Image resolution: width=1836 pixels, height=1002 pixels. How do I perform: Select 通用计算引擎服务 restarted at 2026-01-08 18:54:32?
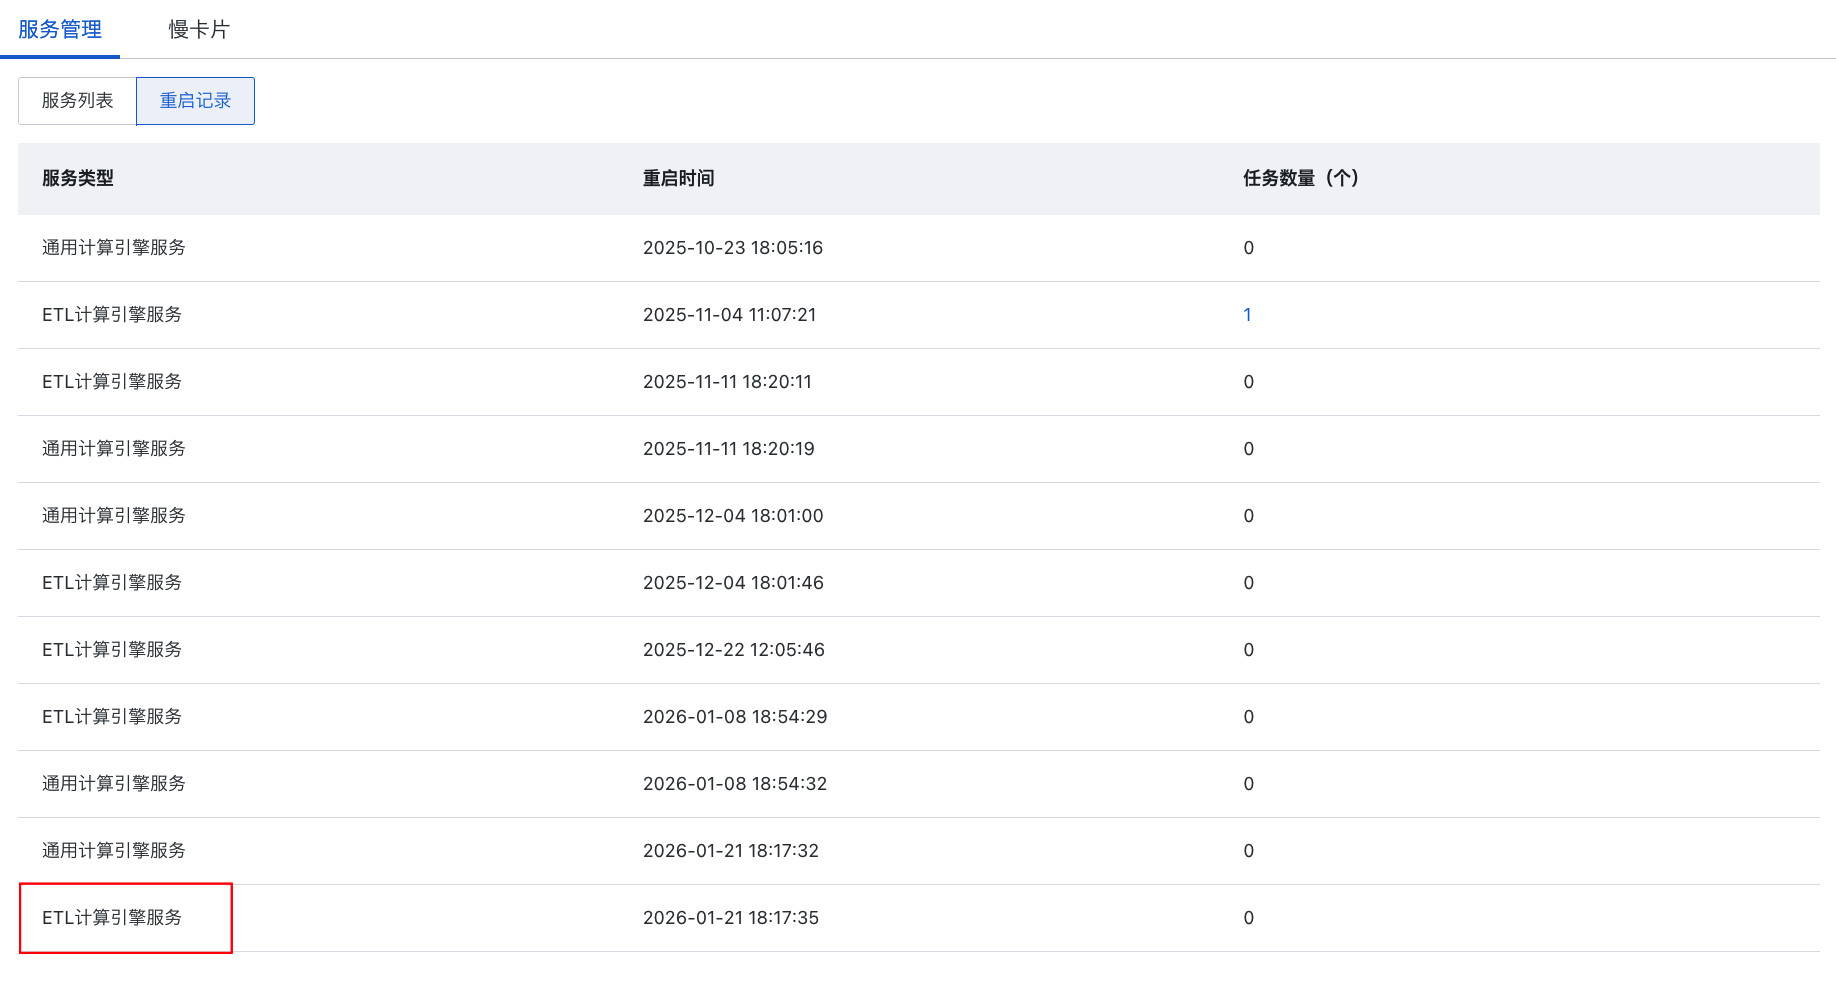114,784
